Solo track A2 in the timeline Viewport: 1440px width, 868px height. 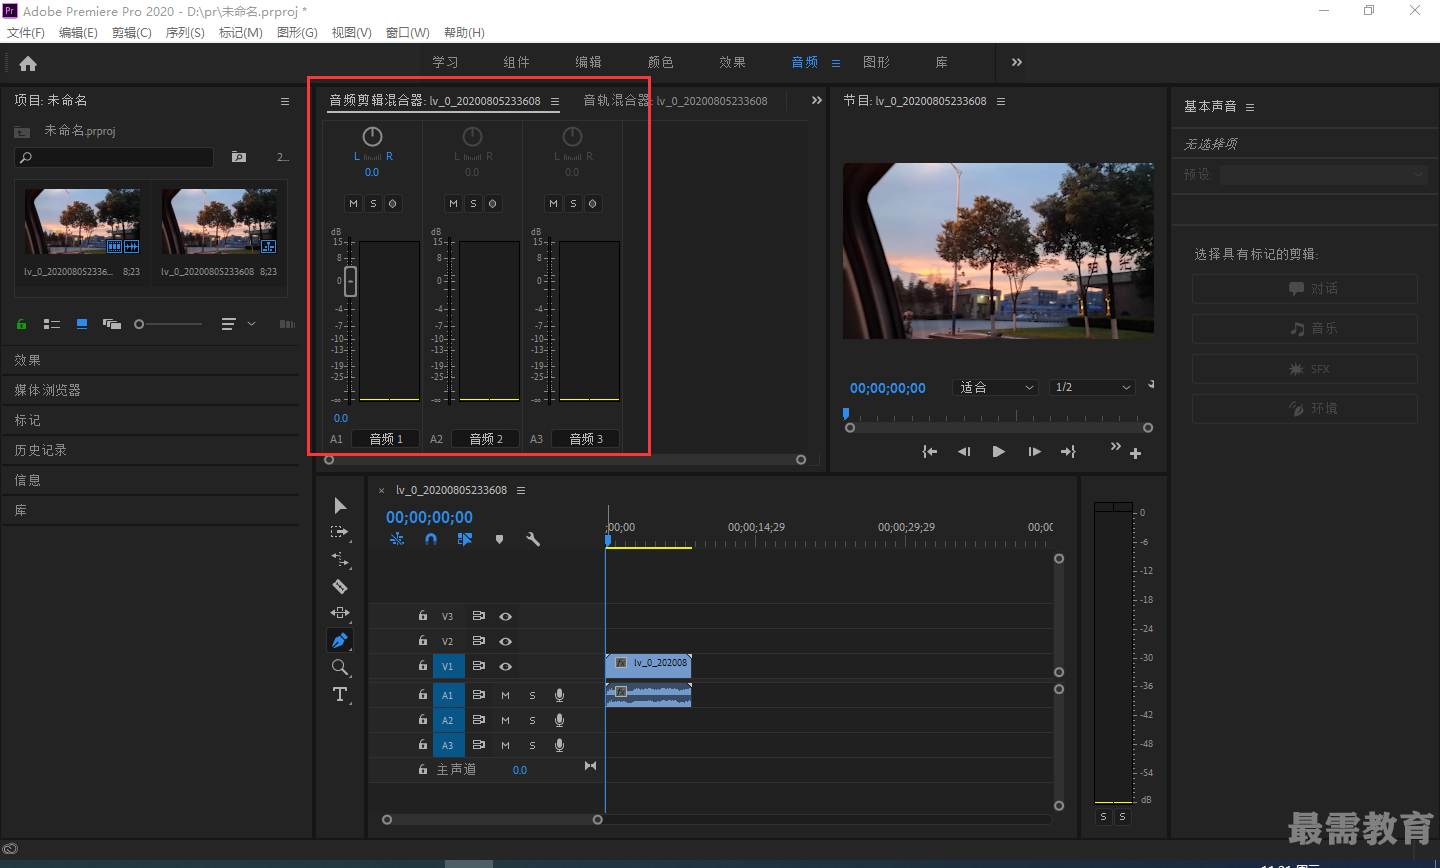pos(532,720)
